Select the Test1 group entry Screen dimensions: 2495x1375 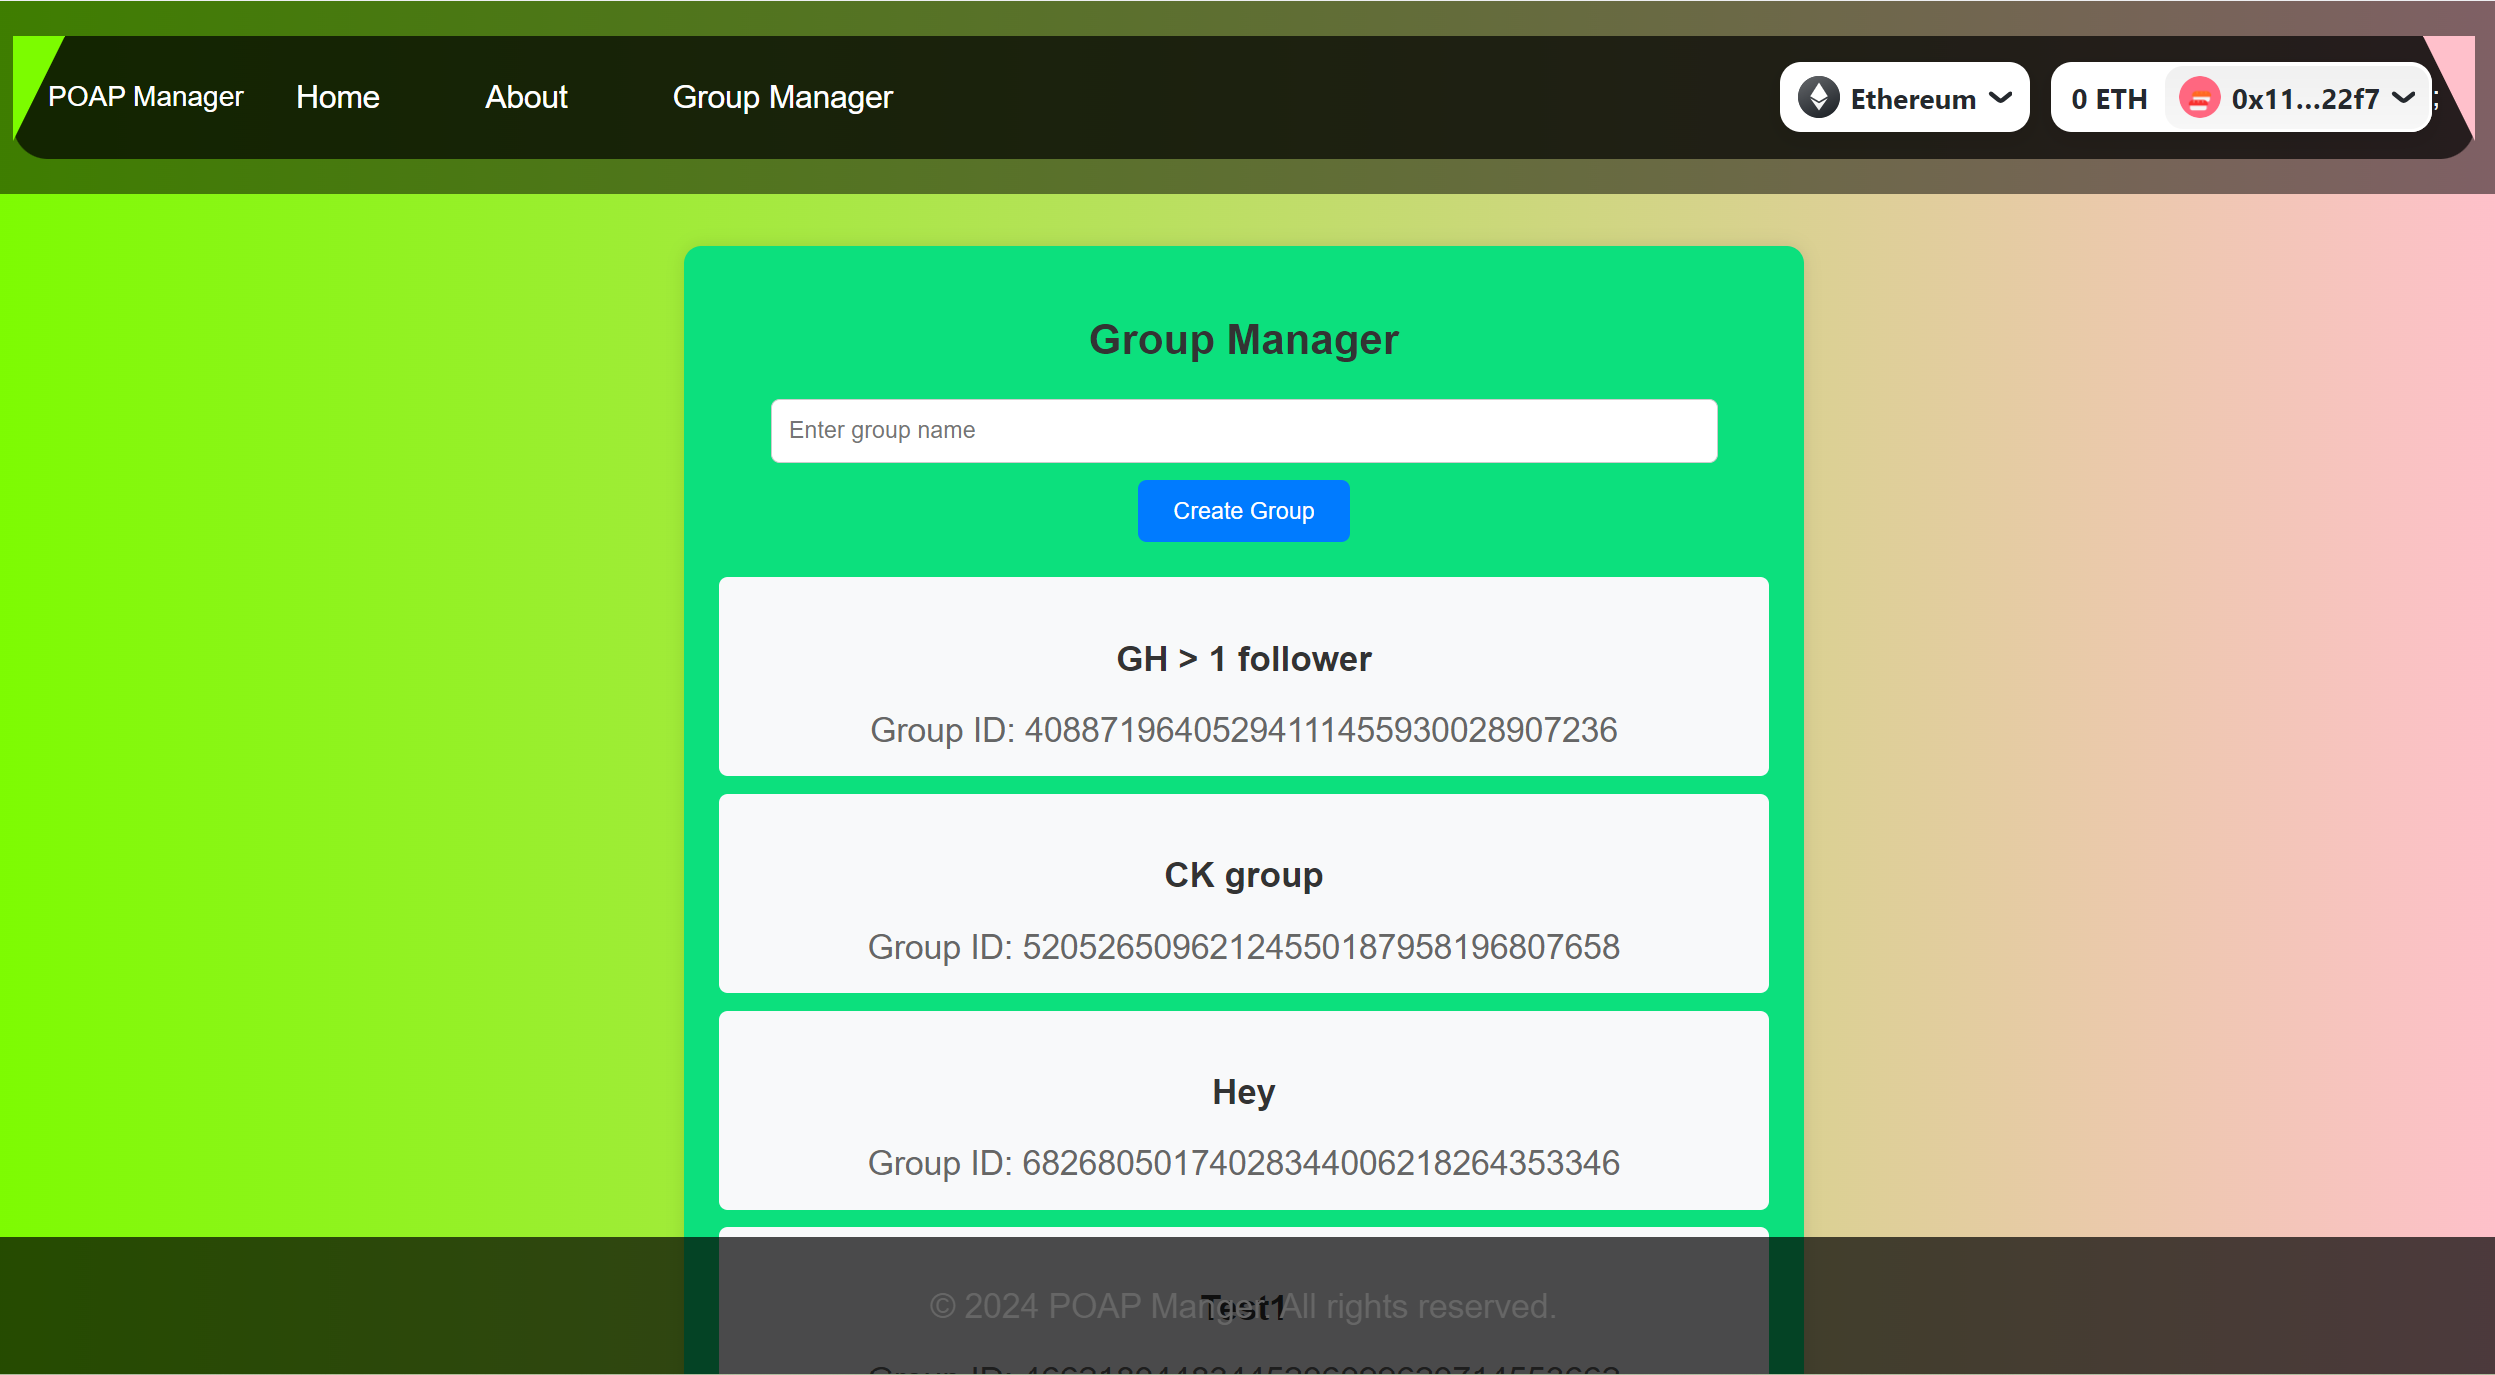(x=1243, y=1305)
